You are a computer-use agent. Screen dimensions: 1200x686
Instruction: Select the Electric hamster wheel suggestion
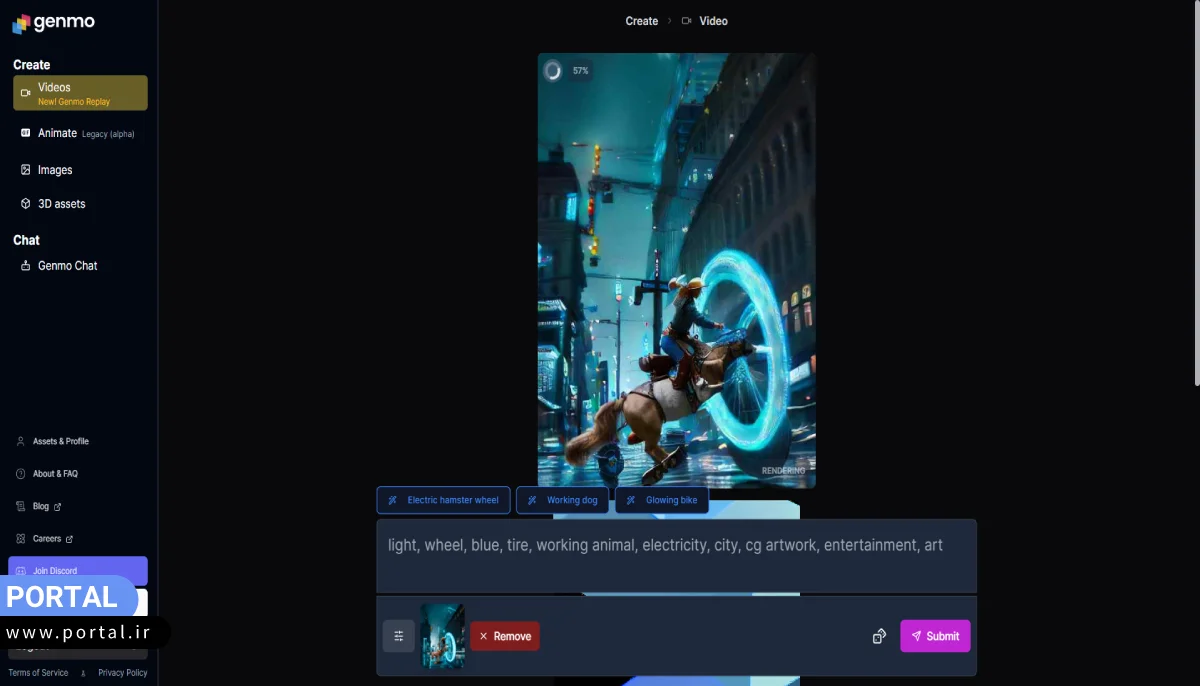point(443,500)
